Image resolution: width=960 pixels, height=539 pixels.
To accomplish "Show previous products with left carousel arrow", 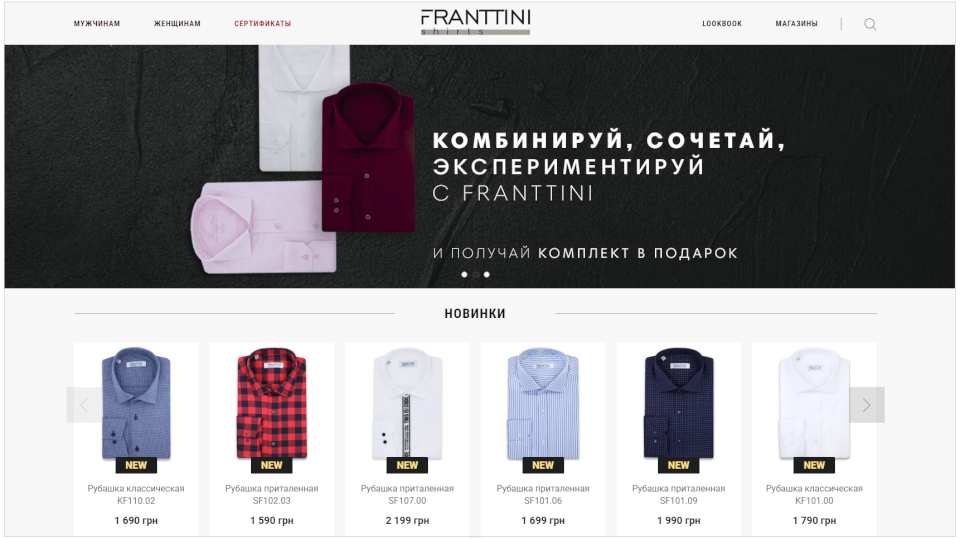I will [x=84, y=405].
